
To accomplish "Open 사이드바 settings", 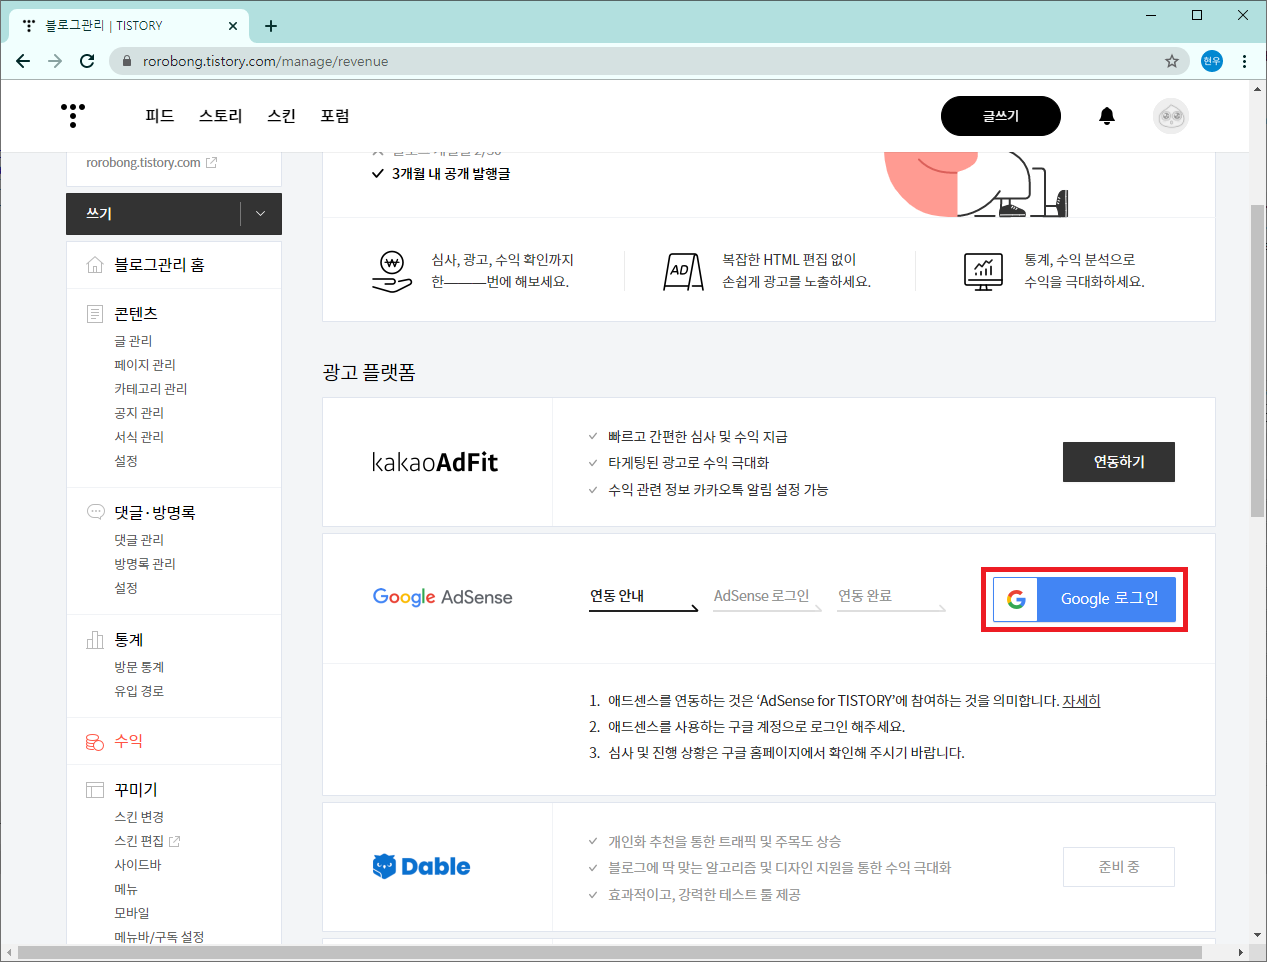I will [138, 865].
